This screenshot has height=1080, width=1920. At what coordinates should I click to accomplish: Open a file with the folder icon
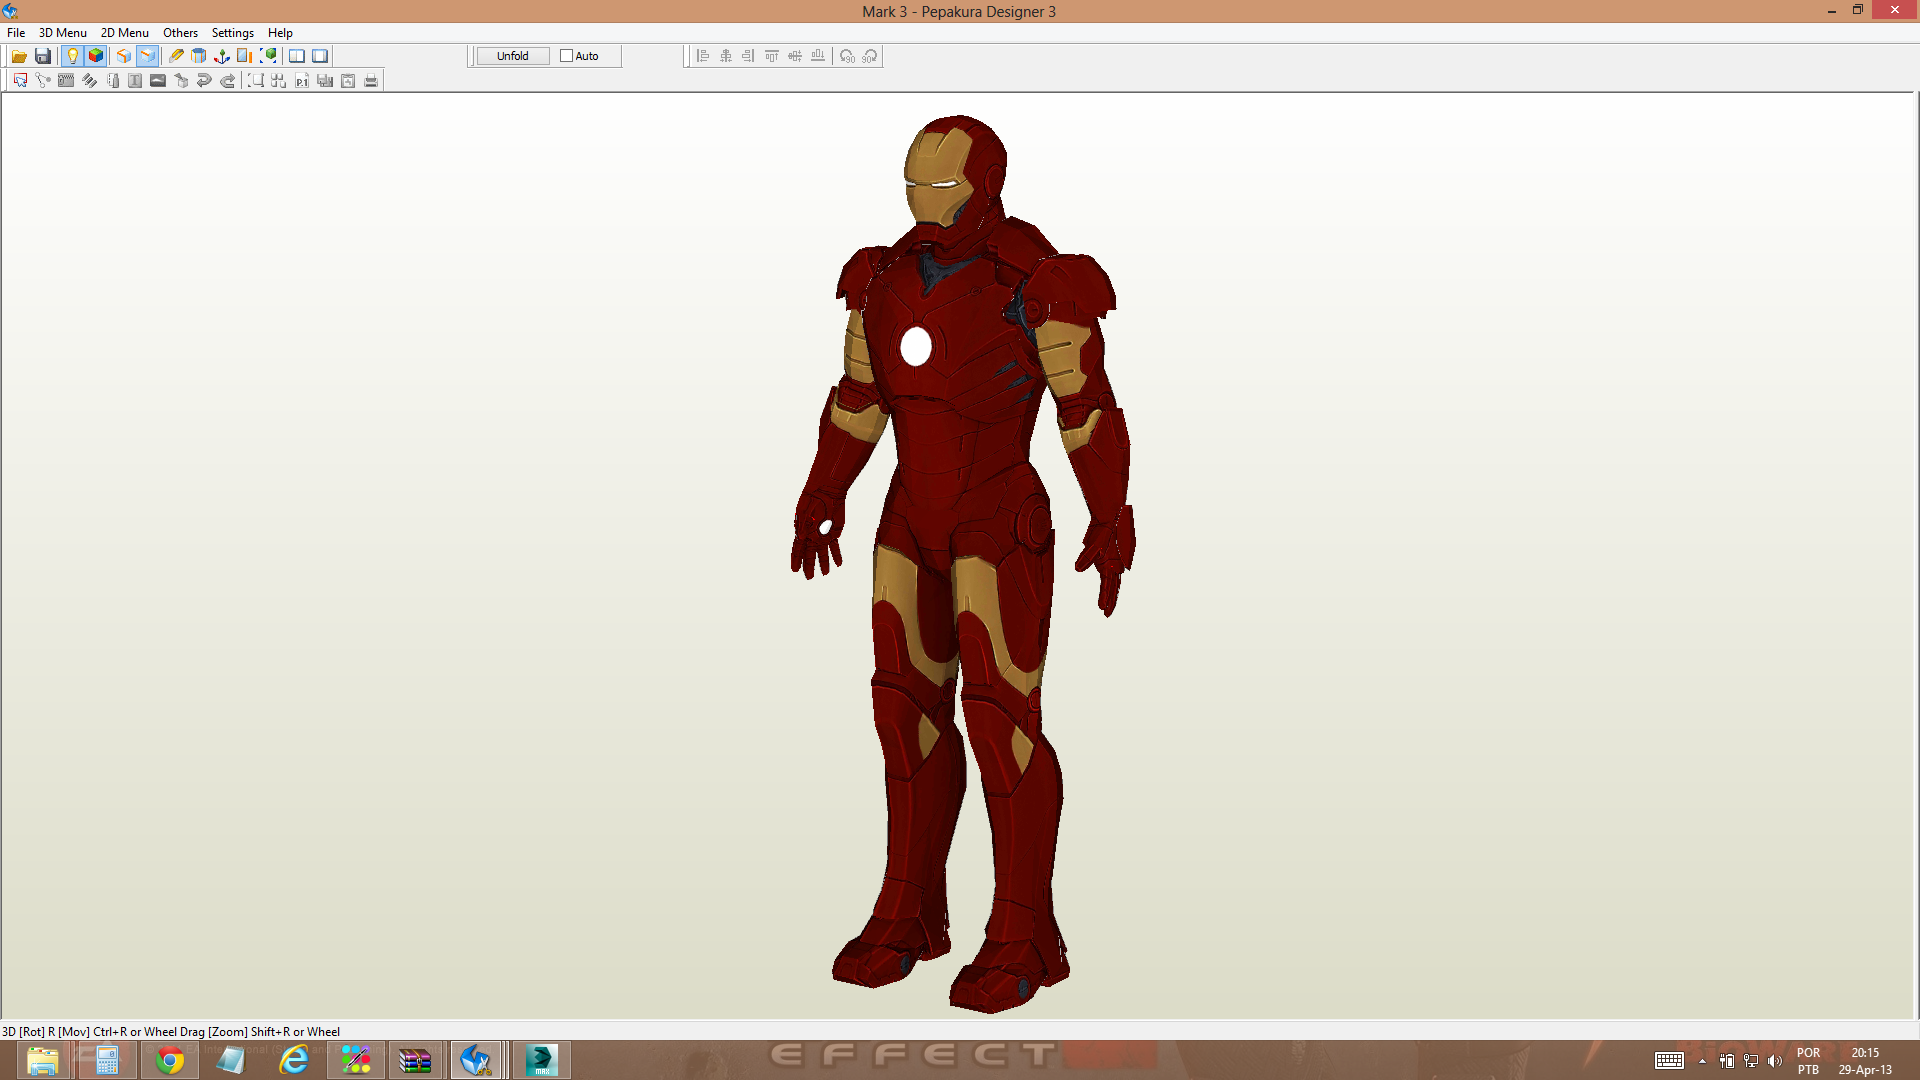[19, 56]
